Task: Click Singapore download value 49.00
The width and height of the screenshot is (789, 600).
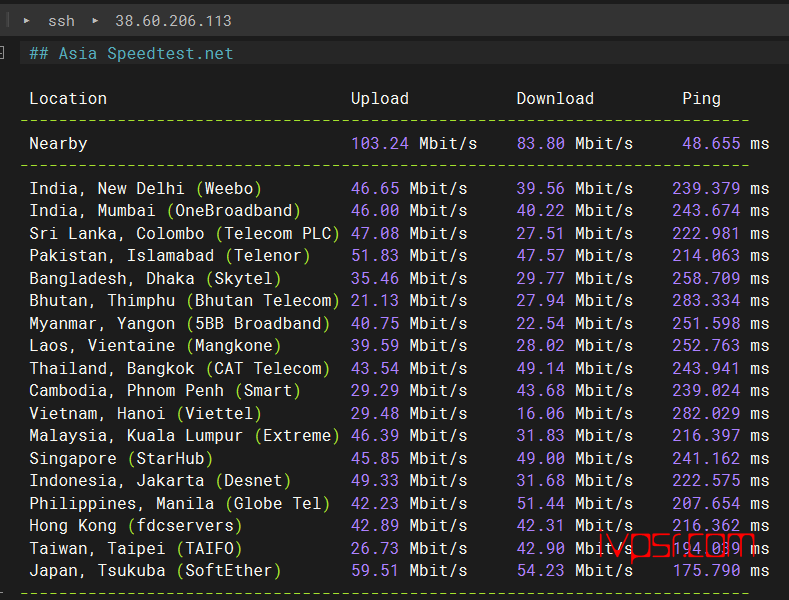Action: tap(540, 458)
